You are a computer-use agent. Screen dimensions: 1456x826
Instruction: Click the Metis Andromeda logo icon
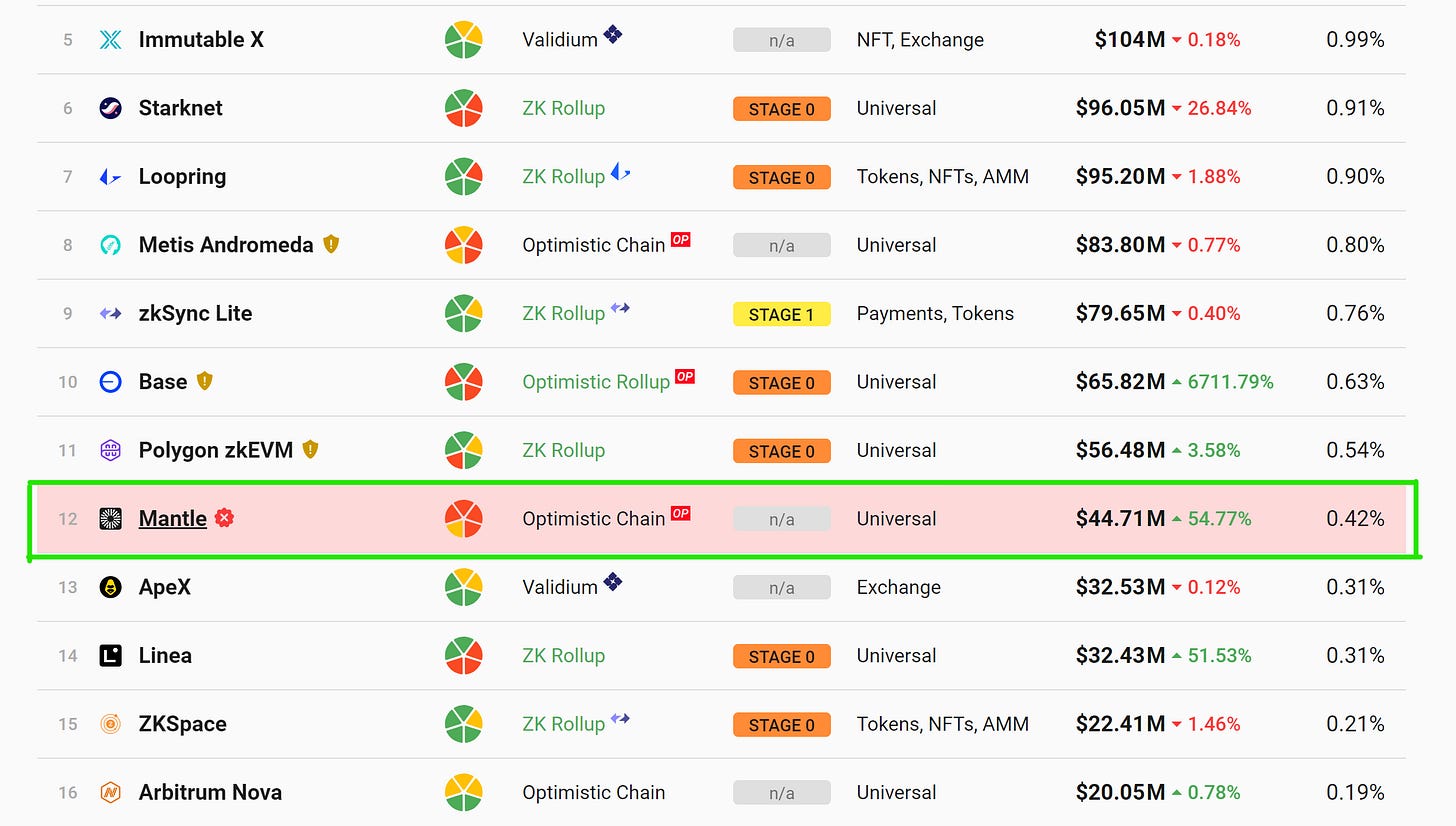110,245
